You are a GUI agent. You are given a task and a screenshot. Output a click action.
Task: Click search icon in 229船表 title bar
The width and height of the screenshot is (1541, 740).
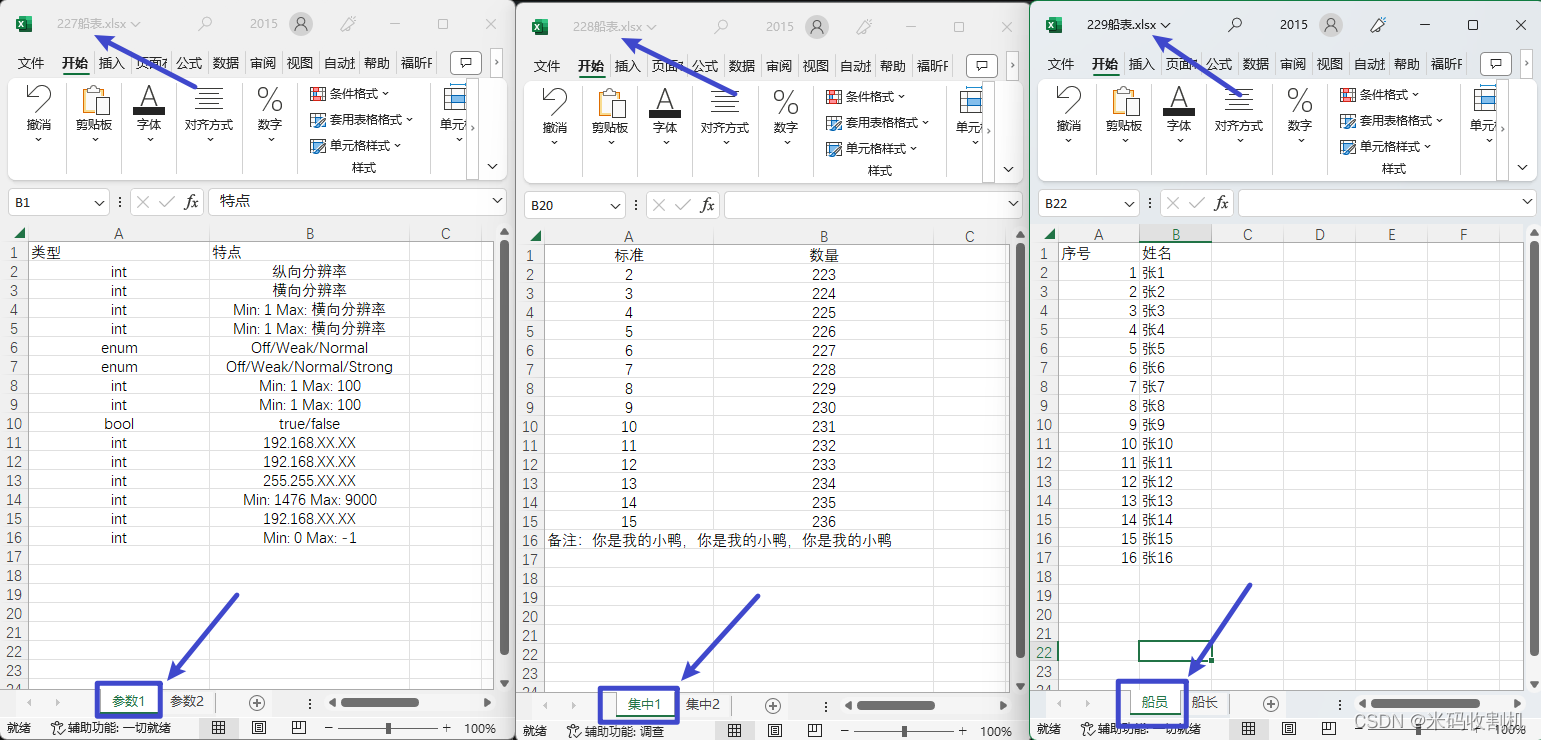1235,24
